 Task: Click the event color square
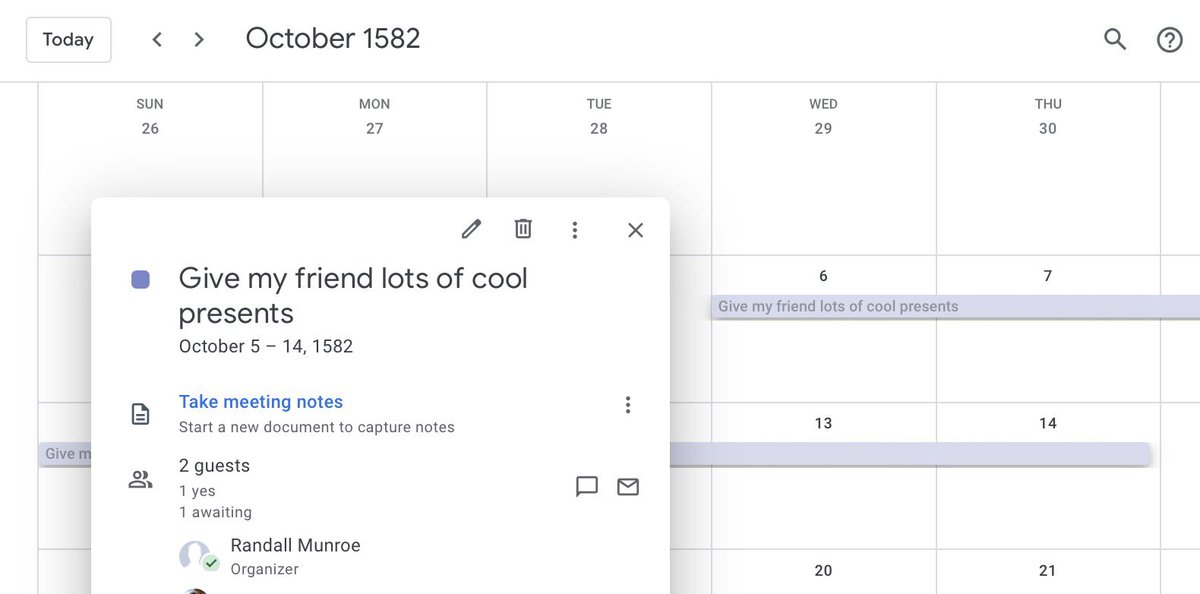pos(141,280)
